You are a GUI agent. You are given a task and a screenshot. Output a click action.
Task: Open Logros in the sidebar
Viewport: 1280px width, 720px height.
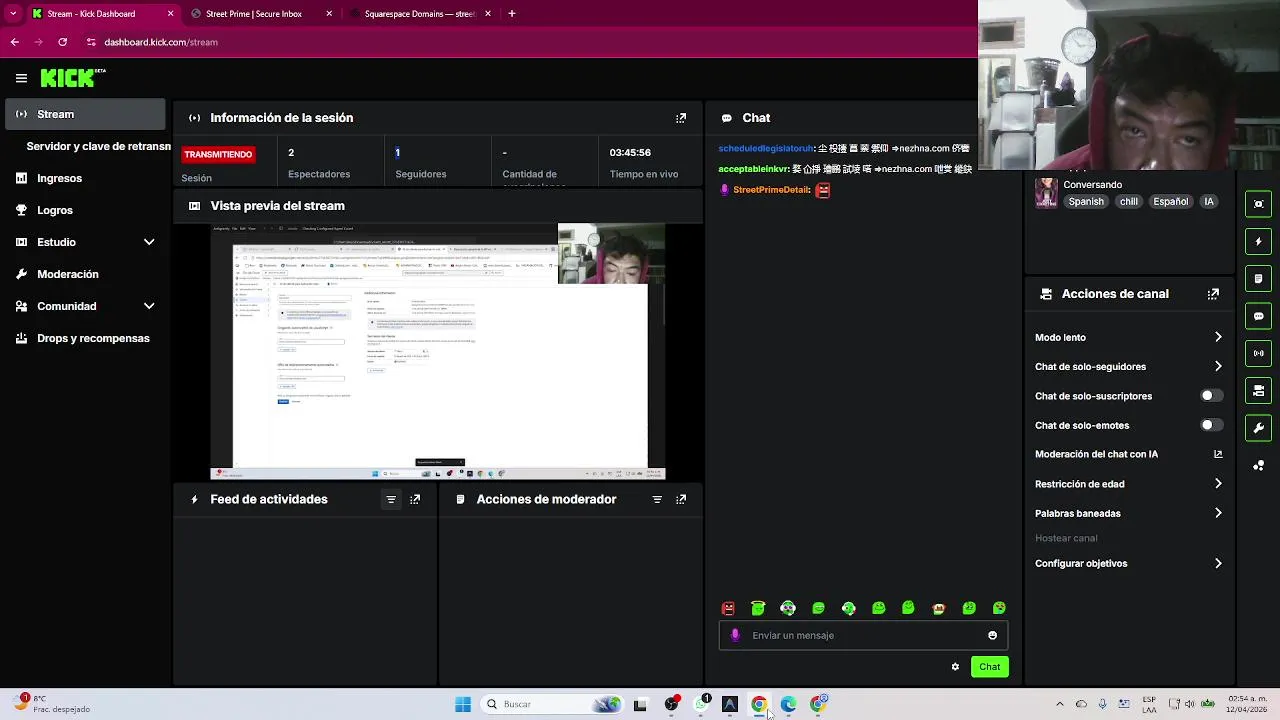coord(85,210)
